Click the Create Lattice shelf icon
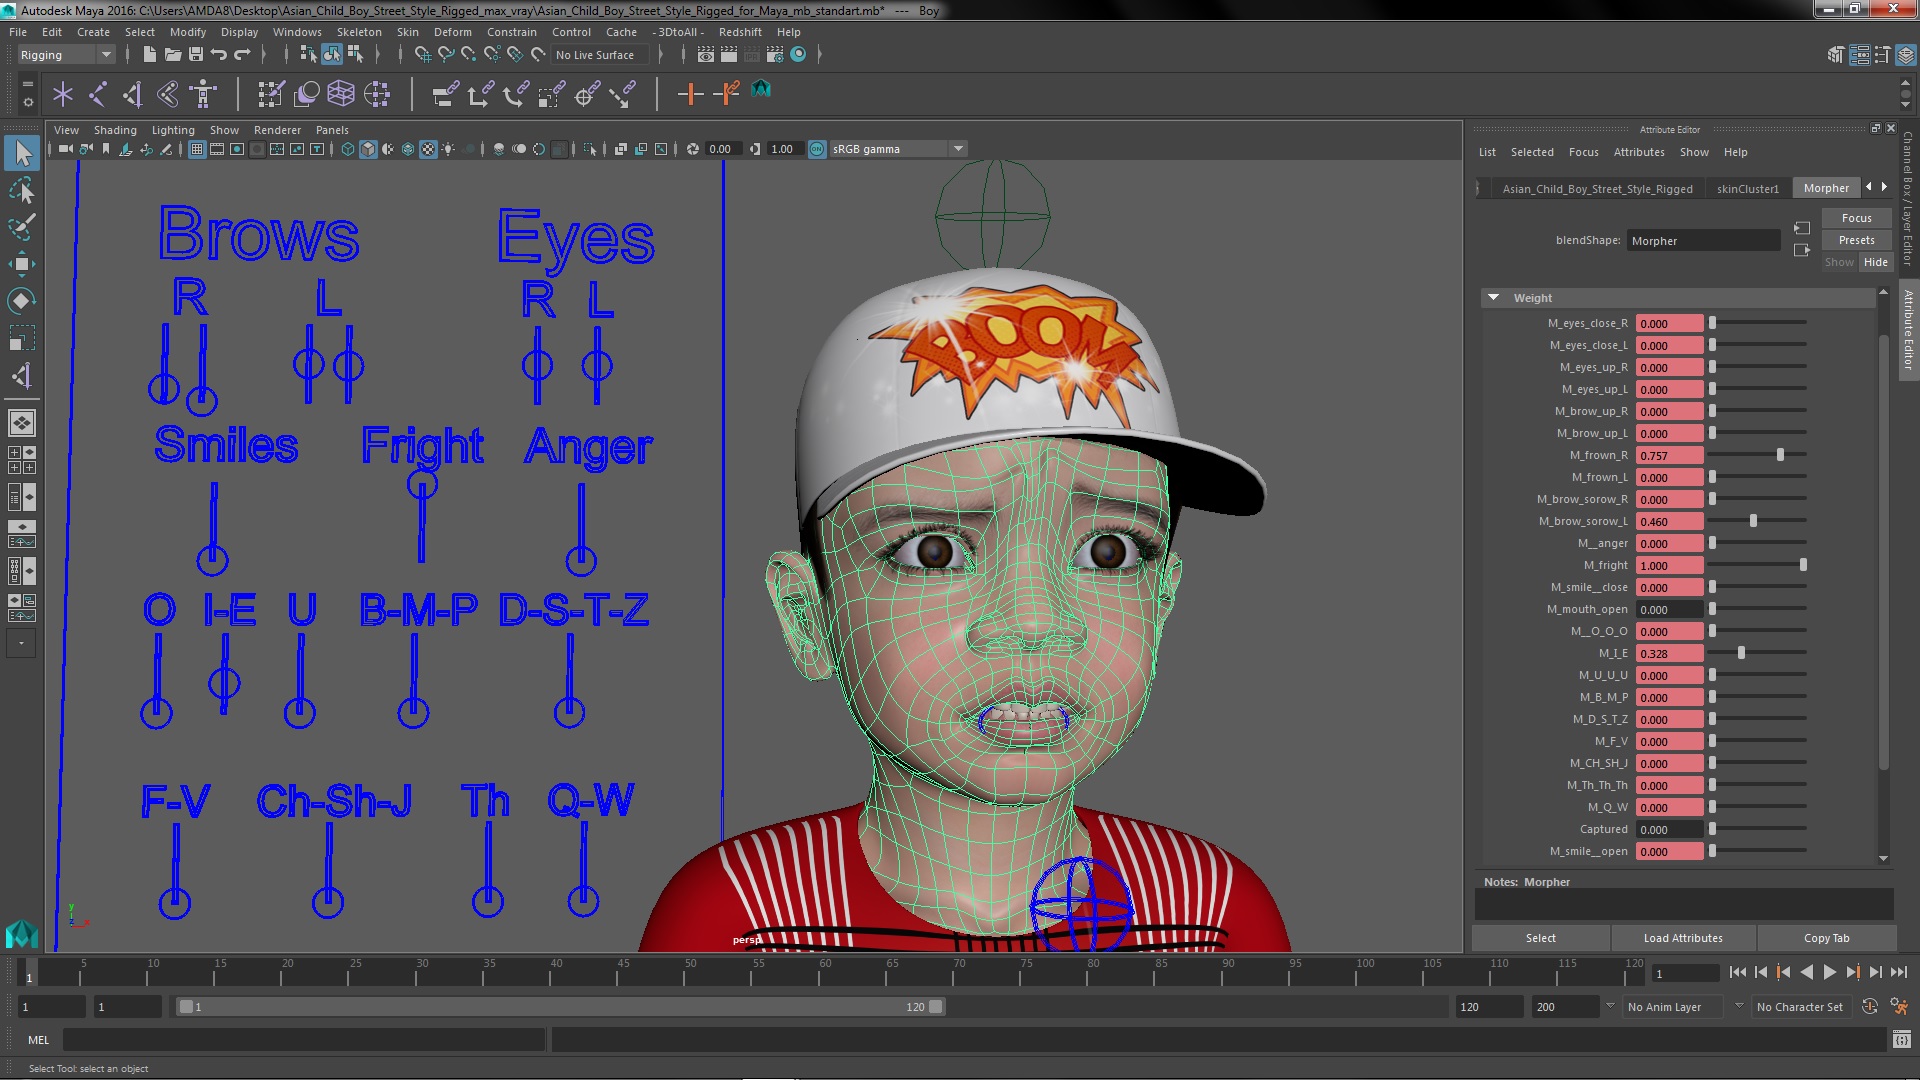The width and height of the screenshot is (1920, 1080). coord(341,94)
